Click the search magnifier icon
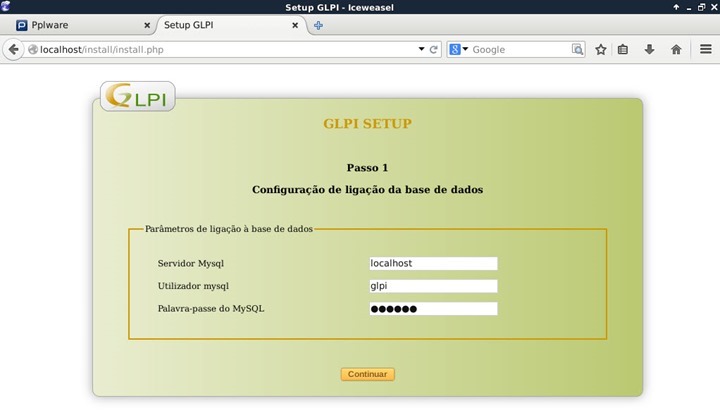This screenshot has width=720, height=413. tap(577, 49)
